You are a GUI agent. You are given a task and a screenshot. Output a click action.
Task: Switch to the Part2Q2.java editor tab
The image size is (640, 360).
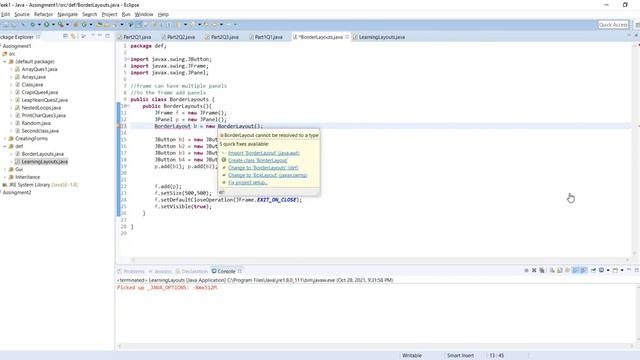(x=178, y=37)
